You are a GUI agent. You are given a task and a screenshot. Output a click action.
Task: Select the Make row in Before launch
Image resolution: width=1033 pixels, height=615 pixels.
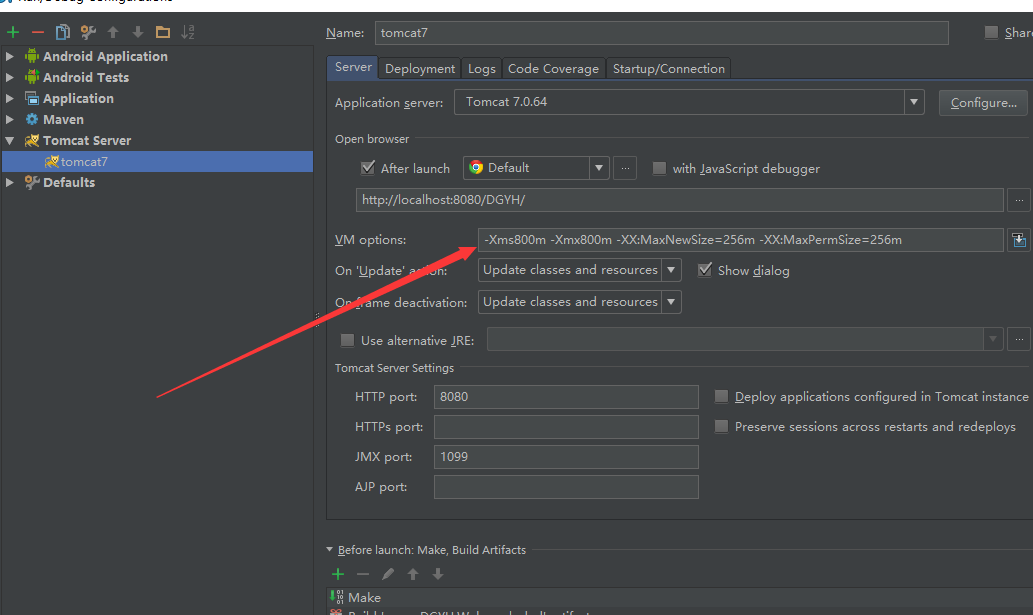coord(679,597)
